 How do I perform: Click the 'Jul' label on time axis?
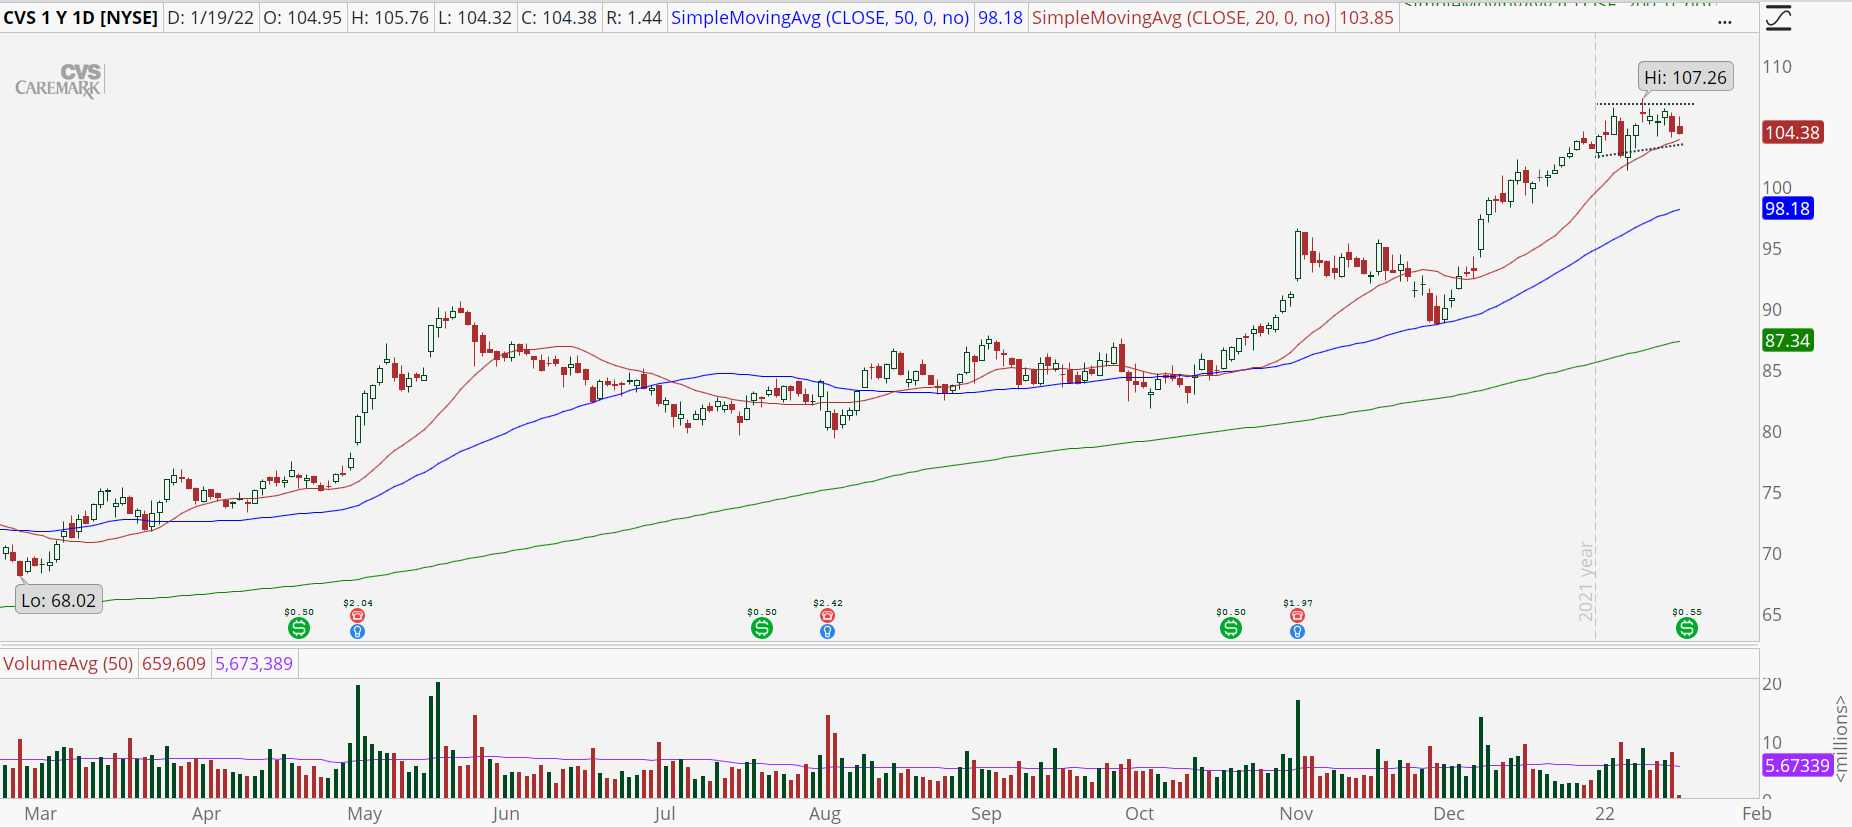point(664,813)
